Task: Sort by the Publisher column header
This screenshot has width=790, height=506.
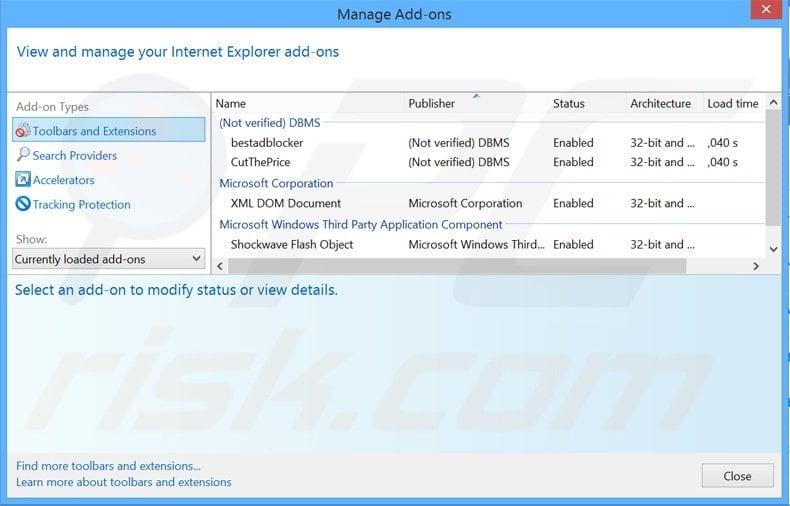Action: pos(431,104)
